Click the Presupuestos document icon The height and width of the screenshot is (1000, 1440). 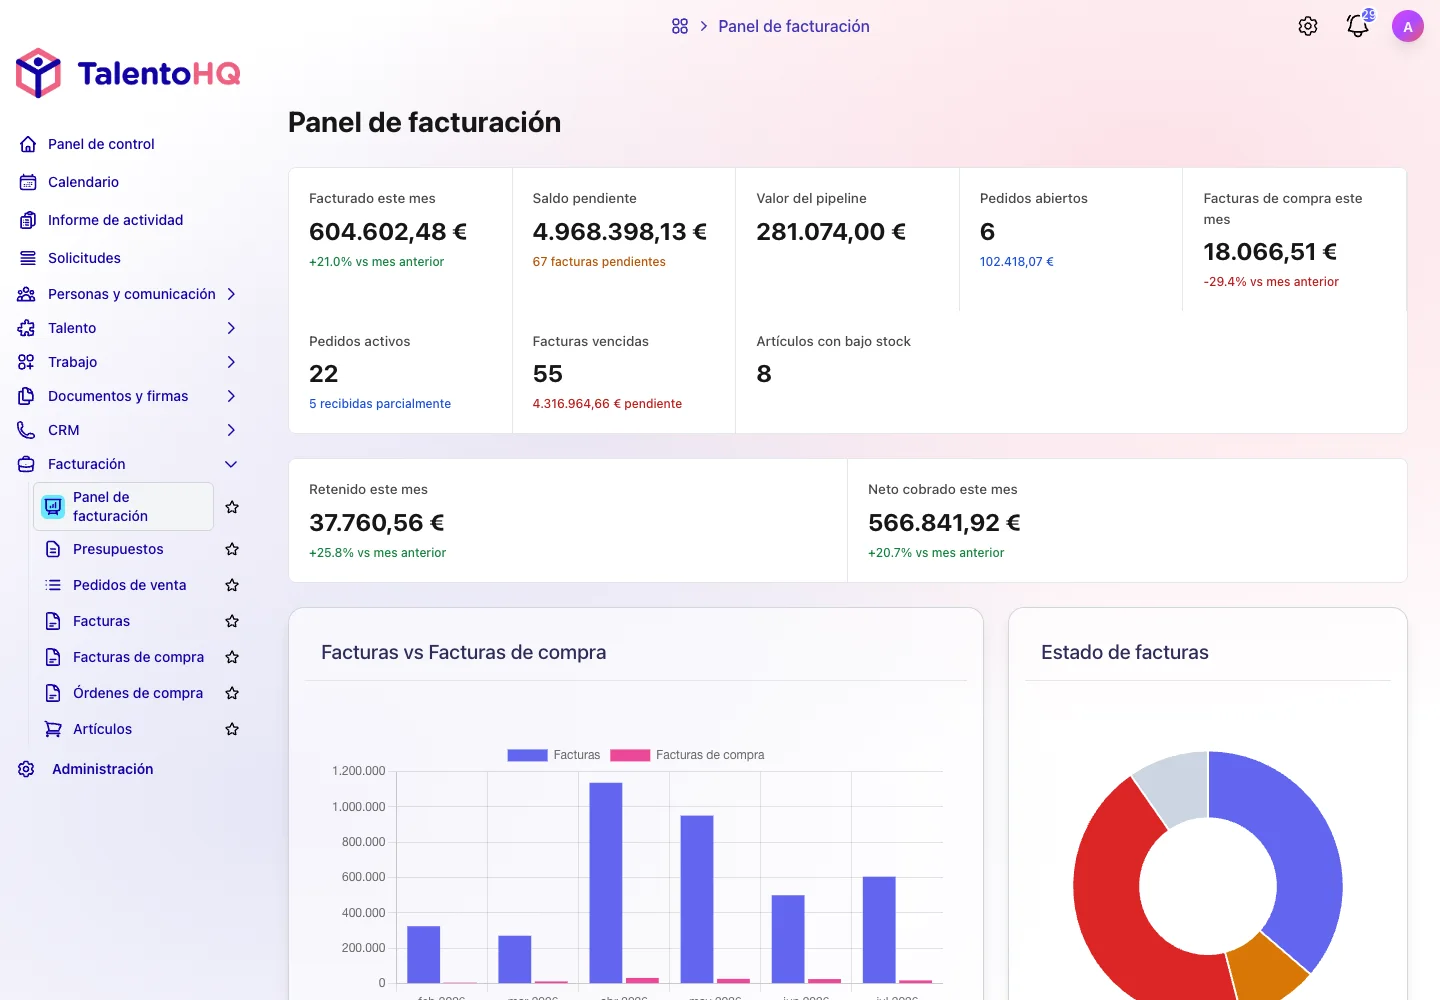pos(53,549)
